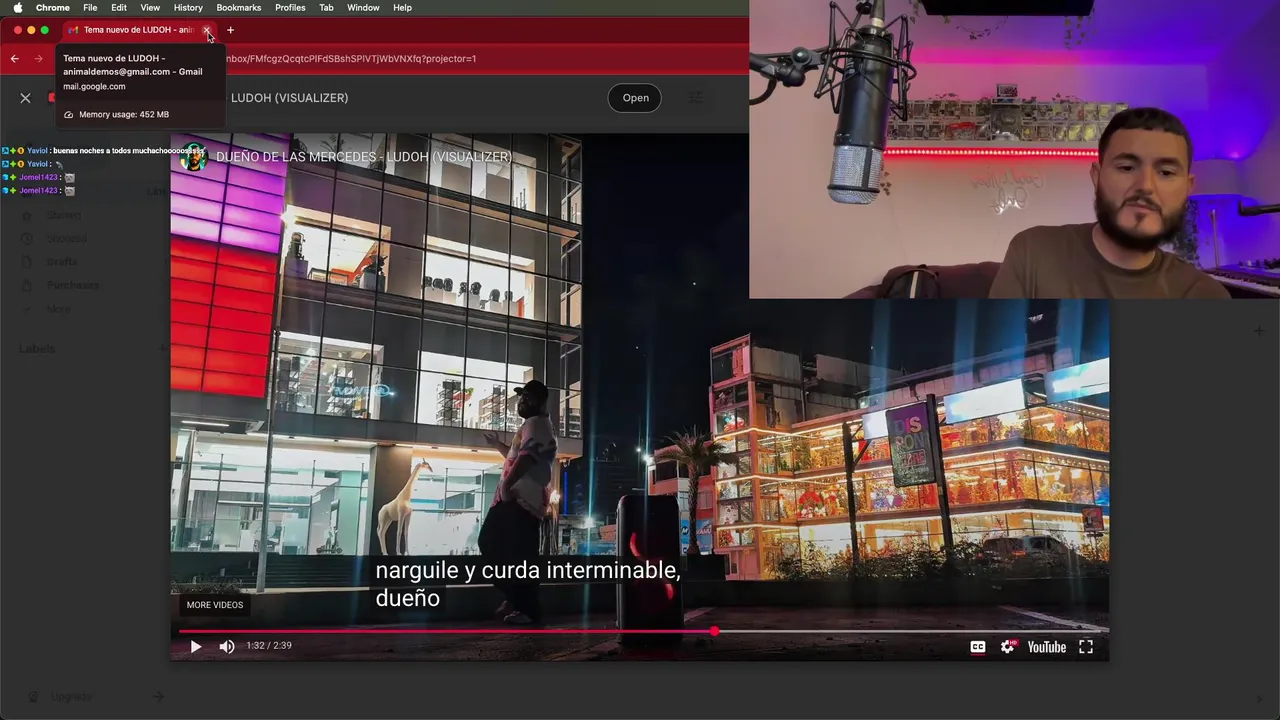The image size is (1280, 720).
Task: Click the webcam overlay with the microphone
Action: [x=1014, y=149]
